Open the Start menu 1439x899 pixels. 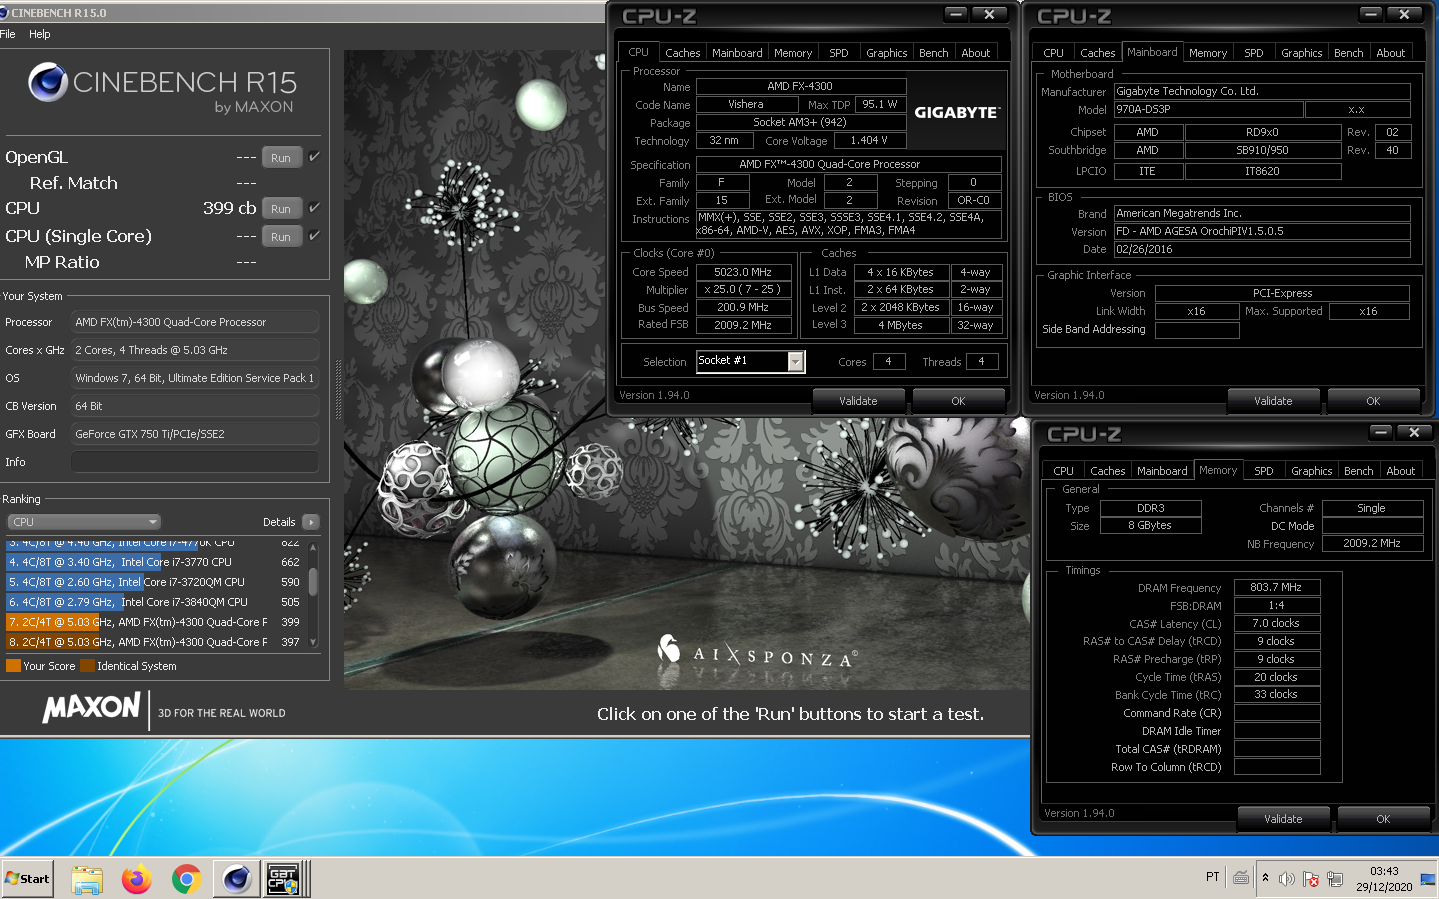coord(27,879)
